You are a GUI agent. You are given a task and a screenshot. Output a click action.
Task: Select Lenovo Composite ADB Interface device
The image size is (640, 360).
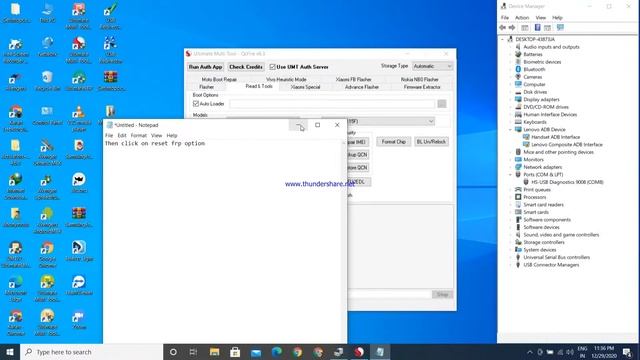click(x=567, y=144)
